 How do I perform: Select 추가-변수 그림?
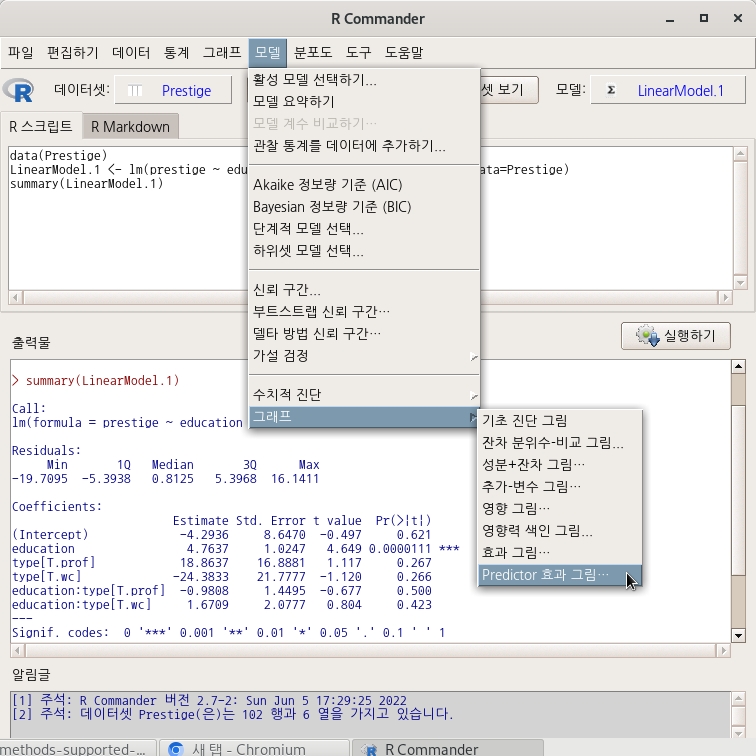(x=560, y=486)
